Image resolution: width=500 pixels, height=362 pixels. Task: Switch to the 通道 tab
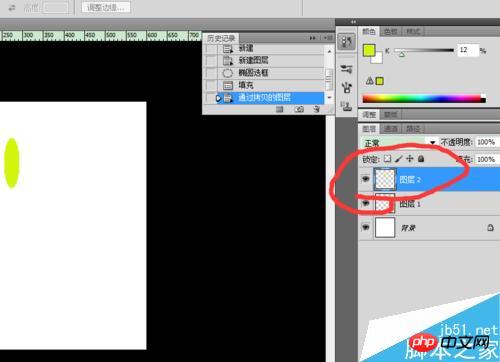pyautogui.click(x=391, y=128)
